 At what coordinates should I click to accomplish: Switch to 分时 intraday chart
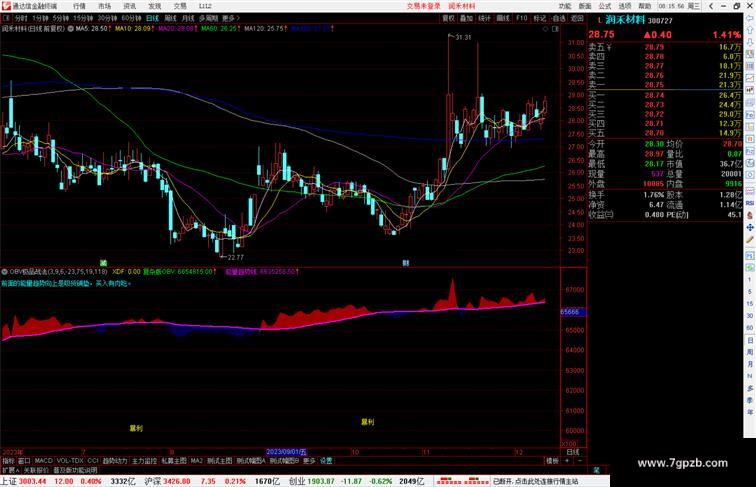tap(21, 18)
